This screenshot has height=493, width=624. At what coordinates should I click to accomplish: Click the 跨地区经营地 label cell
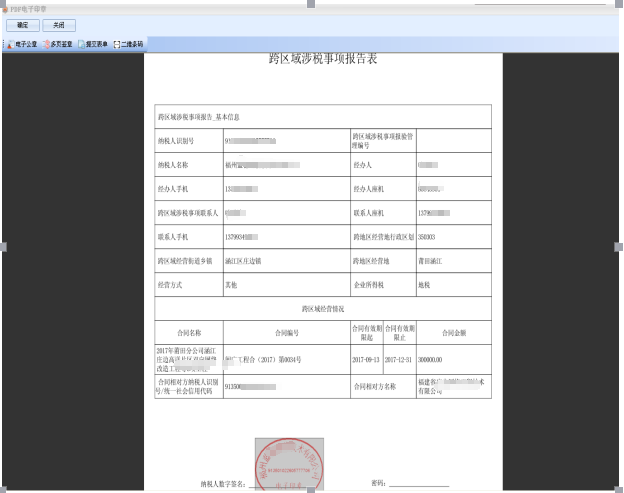(384, 261)
